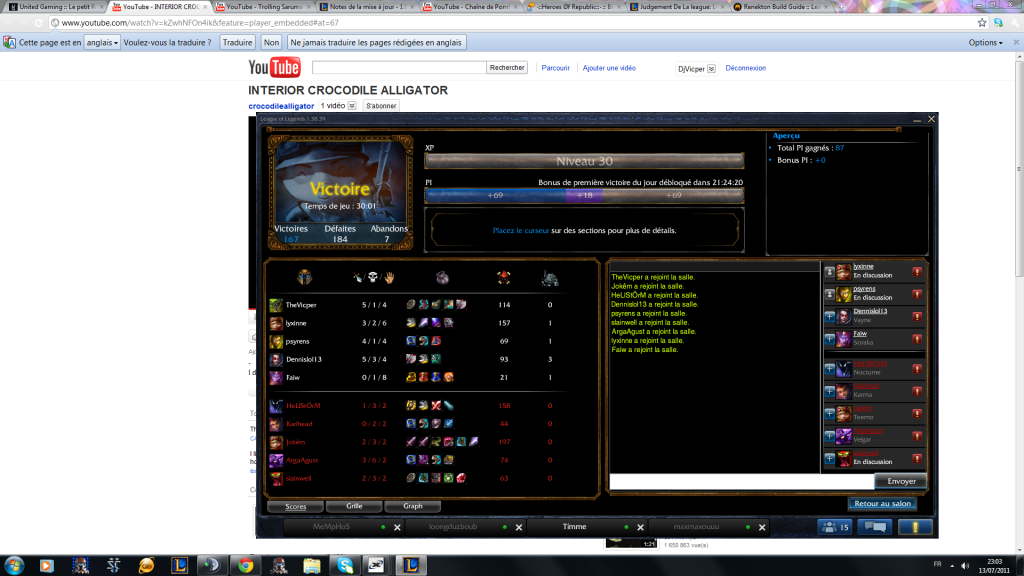This screenshot has height=576, width=1024.
Task: Report Jokèm with the red exclamation icon
Action: [x=917, y=413]
